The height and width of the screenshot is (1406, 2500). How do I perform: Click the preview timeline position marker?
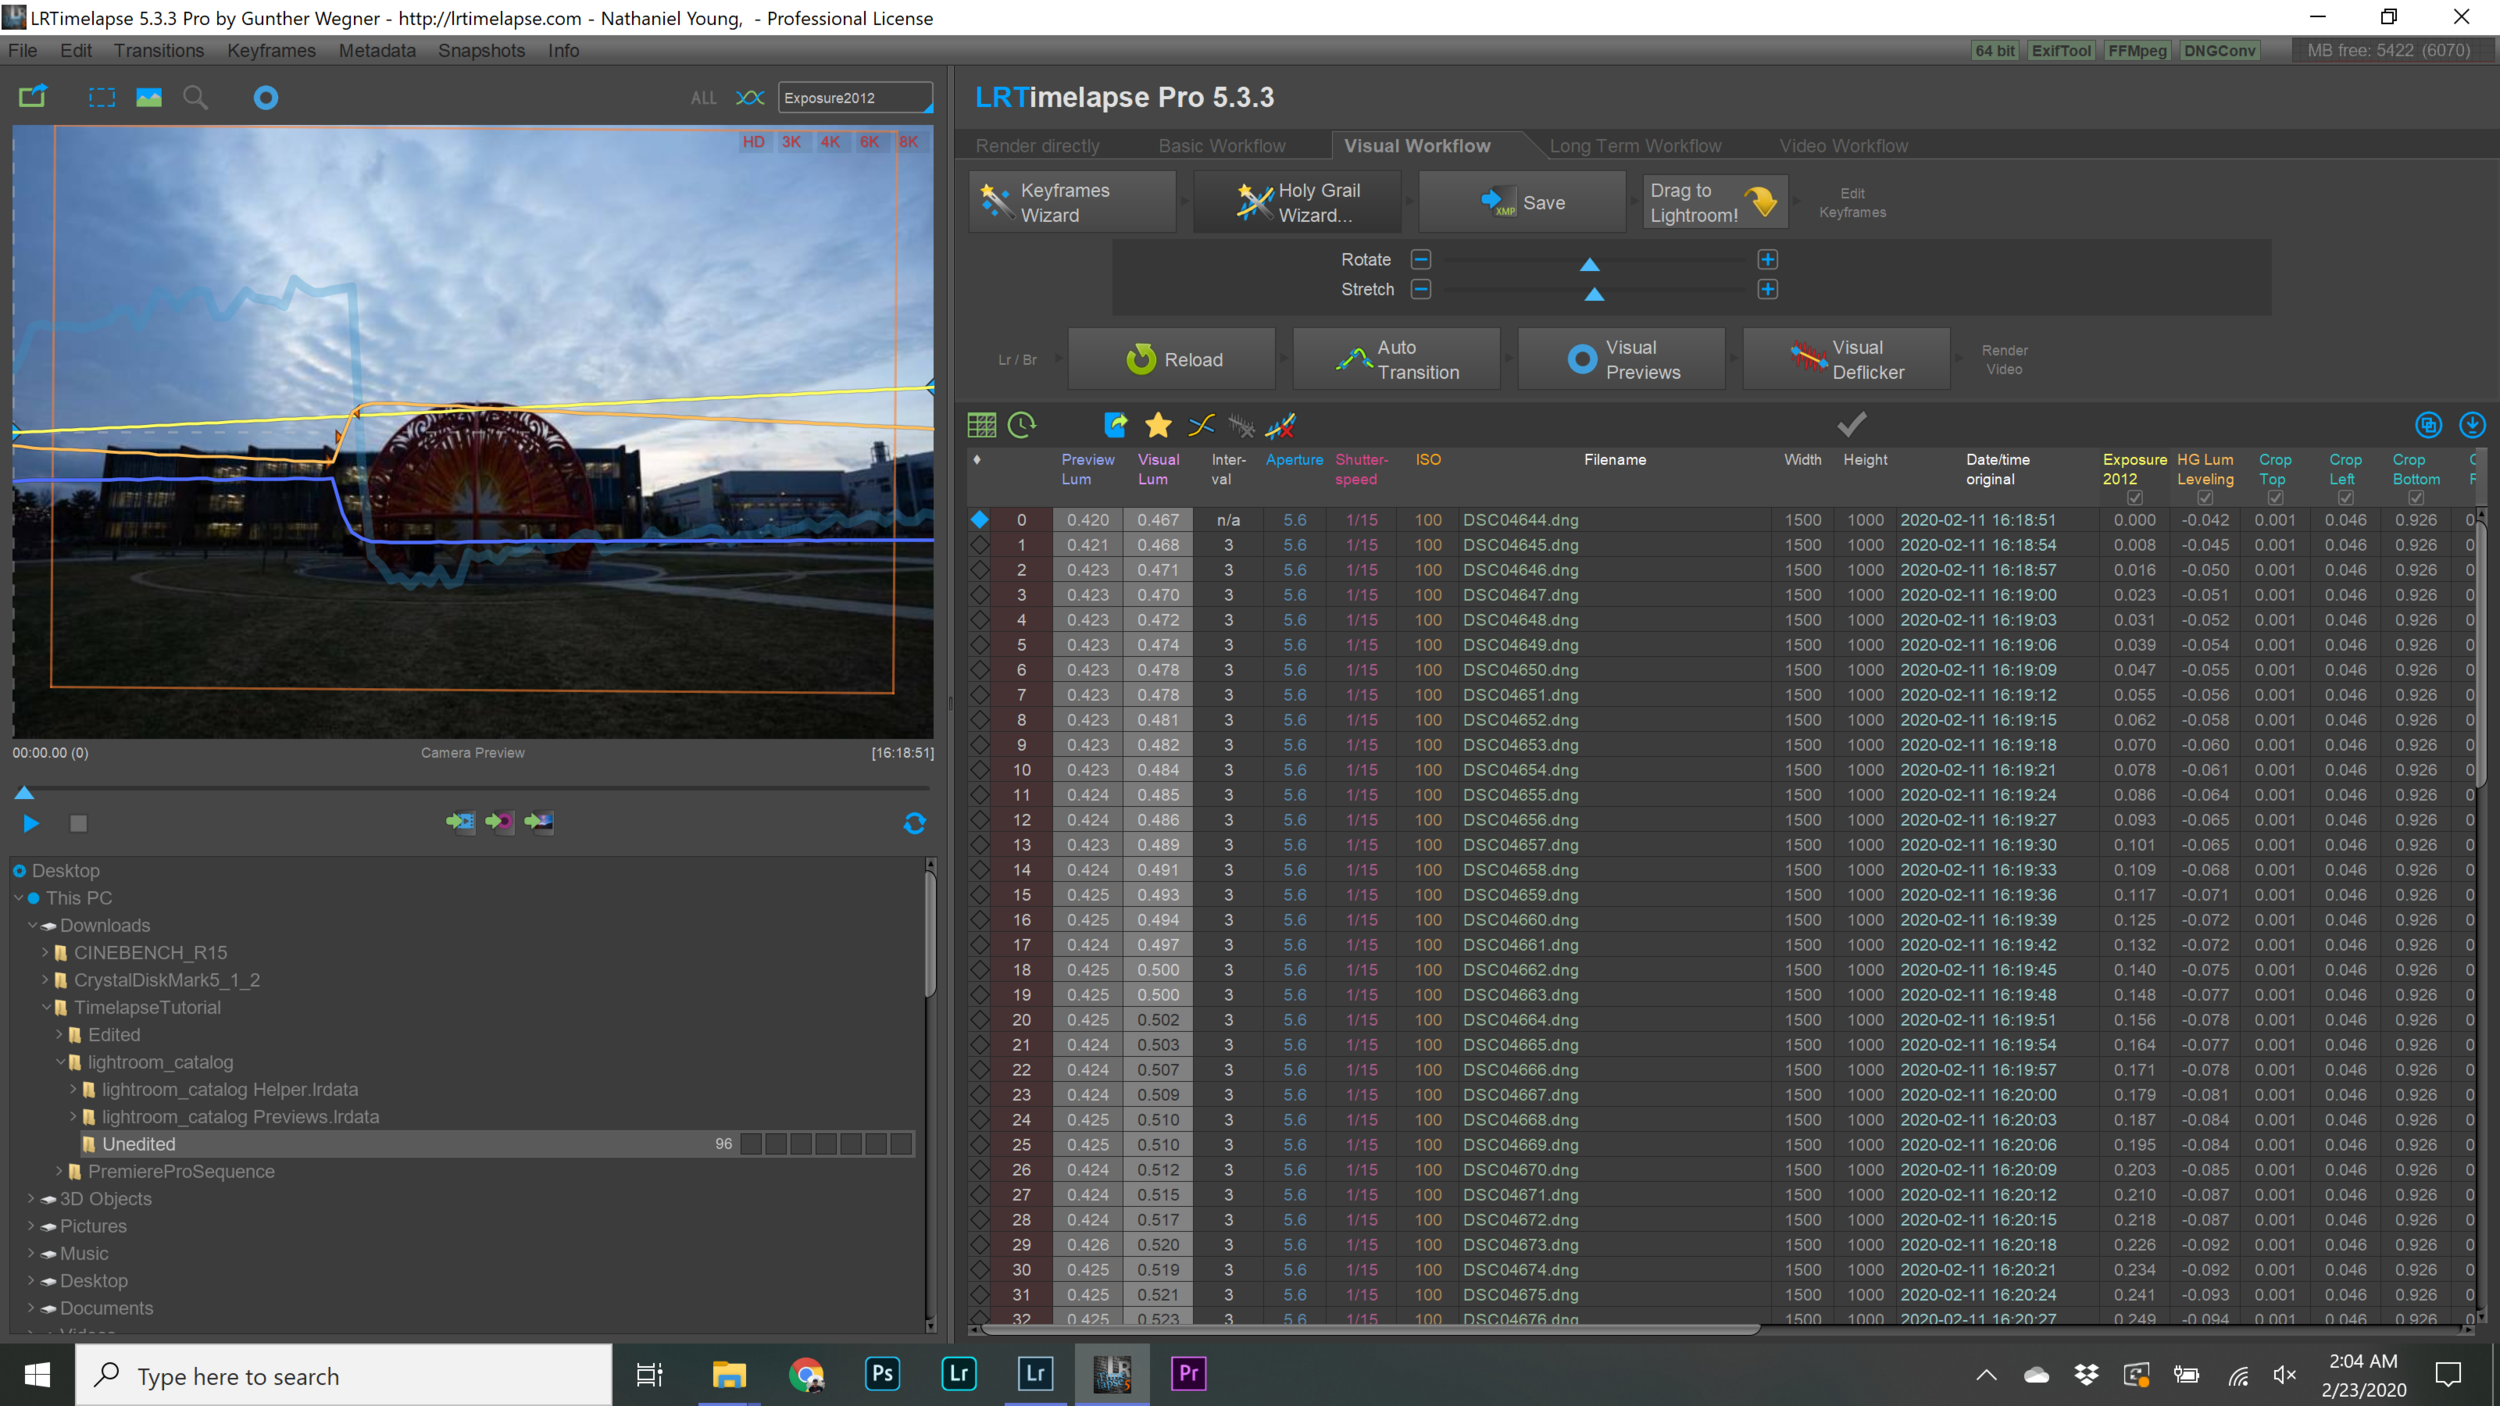coord(24,793)
